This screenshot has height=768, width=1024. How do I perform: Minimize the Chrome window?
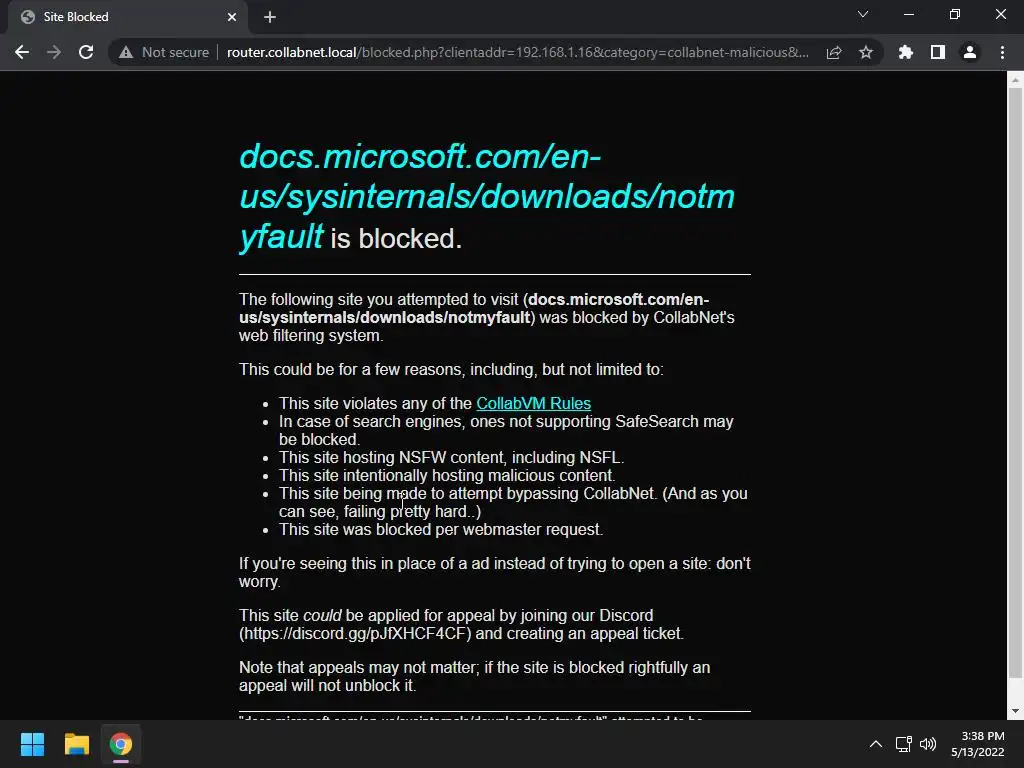point(909,14)
